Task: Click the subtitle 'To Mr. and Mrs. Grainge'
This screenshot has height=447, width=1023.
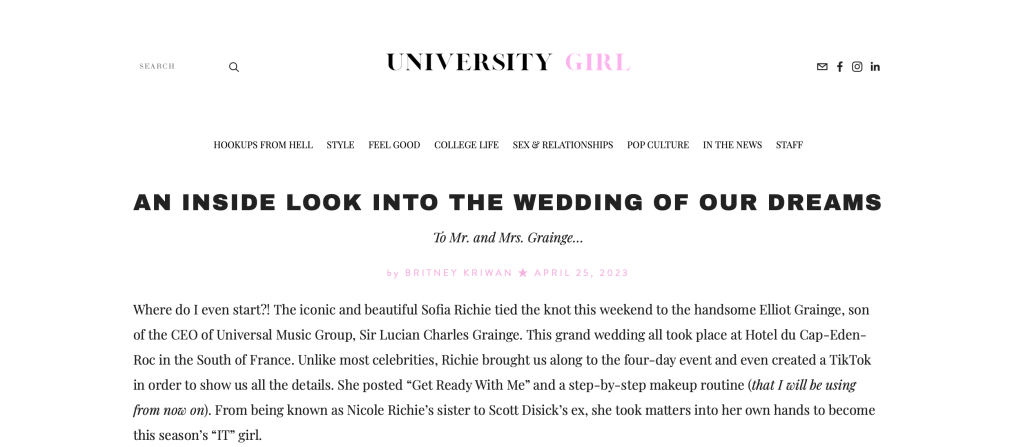Action: [508, 237]
